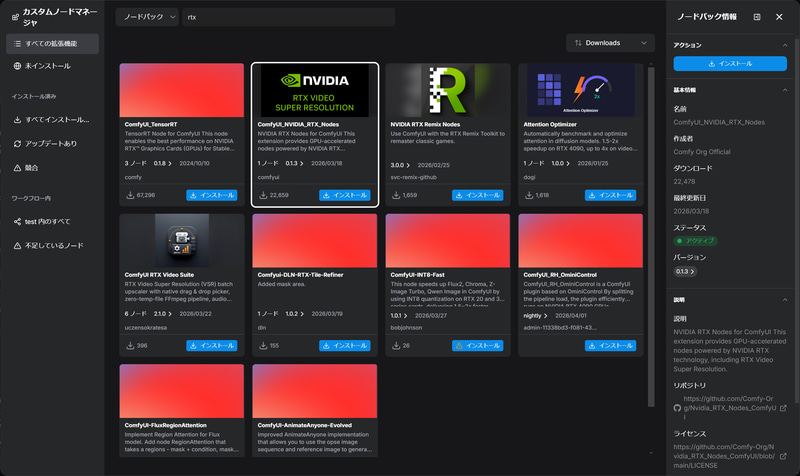Click the Attention Optimizer thumbnail

point(581,90)
